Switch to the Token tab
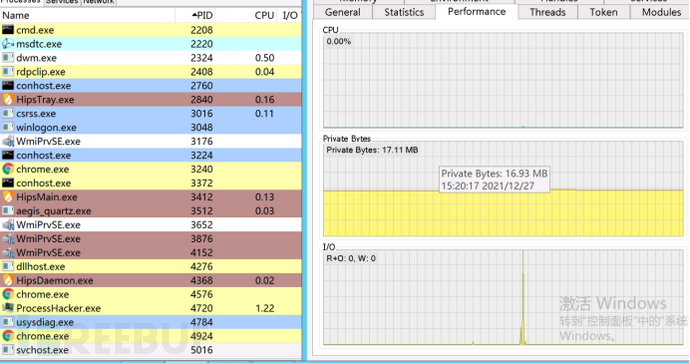Viewport: 690px width, 363px height. [x=603, y=12]
